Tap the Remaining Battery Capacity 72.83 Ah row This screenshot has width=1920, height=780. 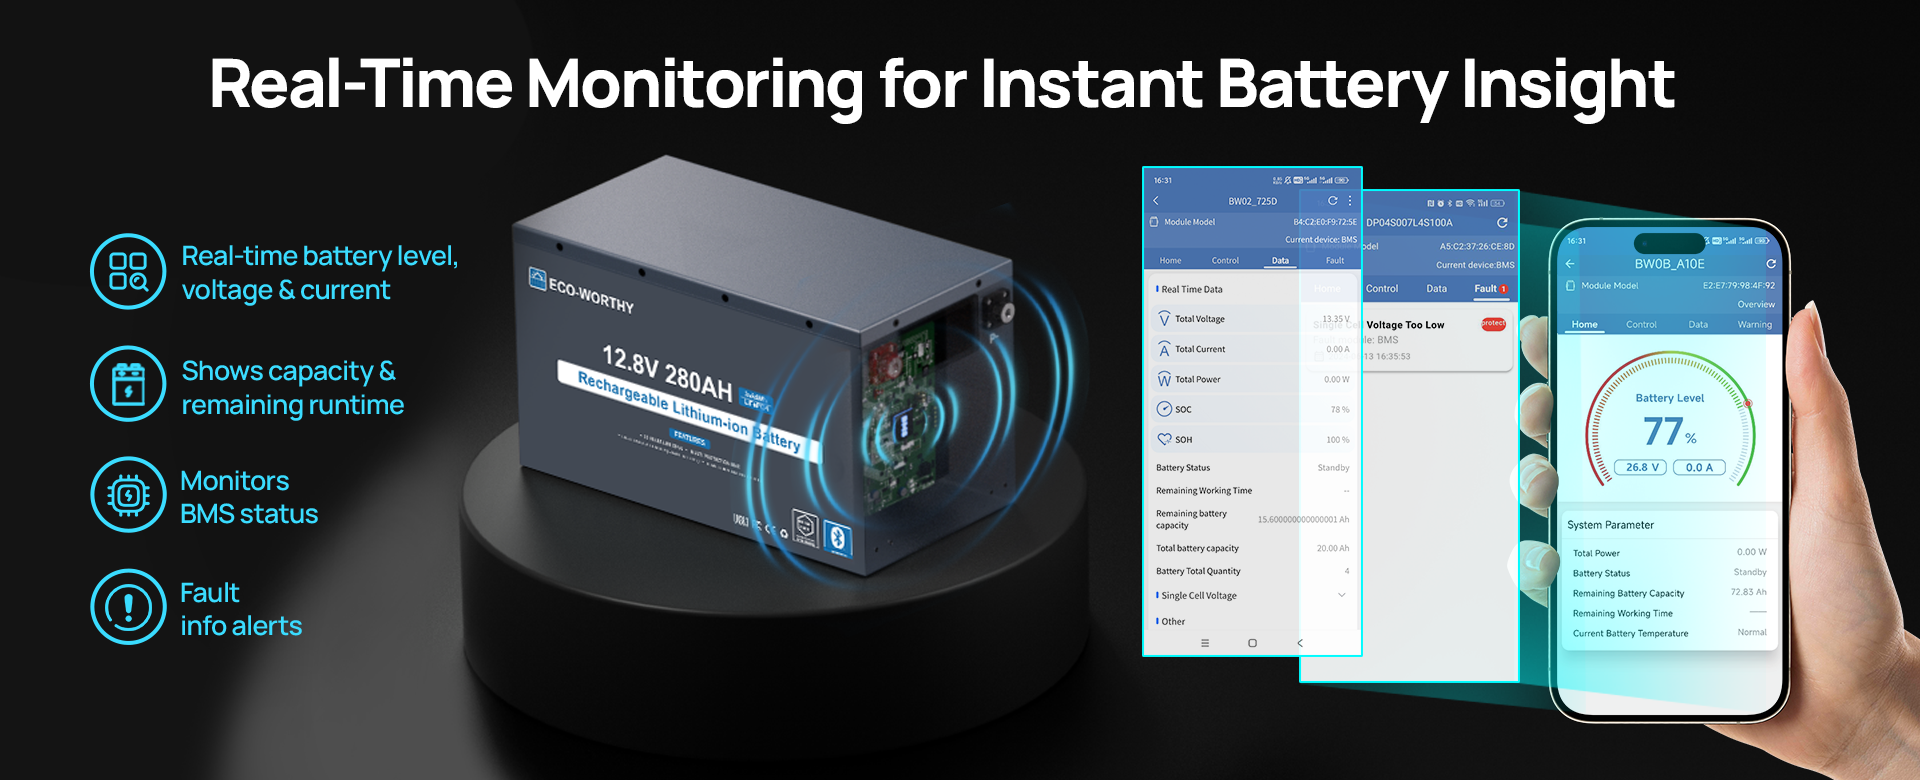(x=1670, y=593)
